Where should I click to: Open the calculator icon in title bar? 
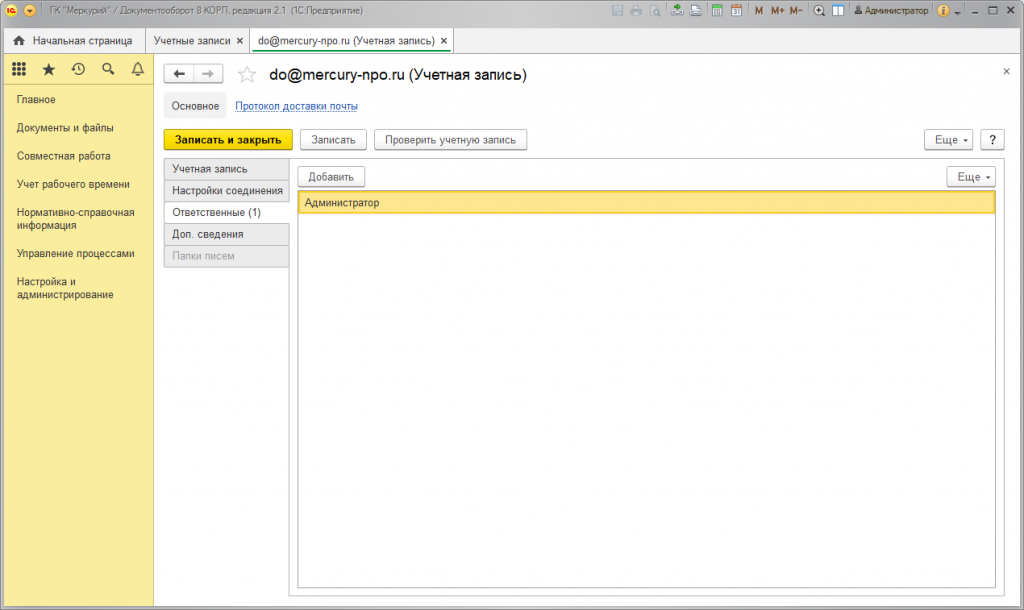point(717,11)
